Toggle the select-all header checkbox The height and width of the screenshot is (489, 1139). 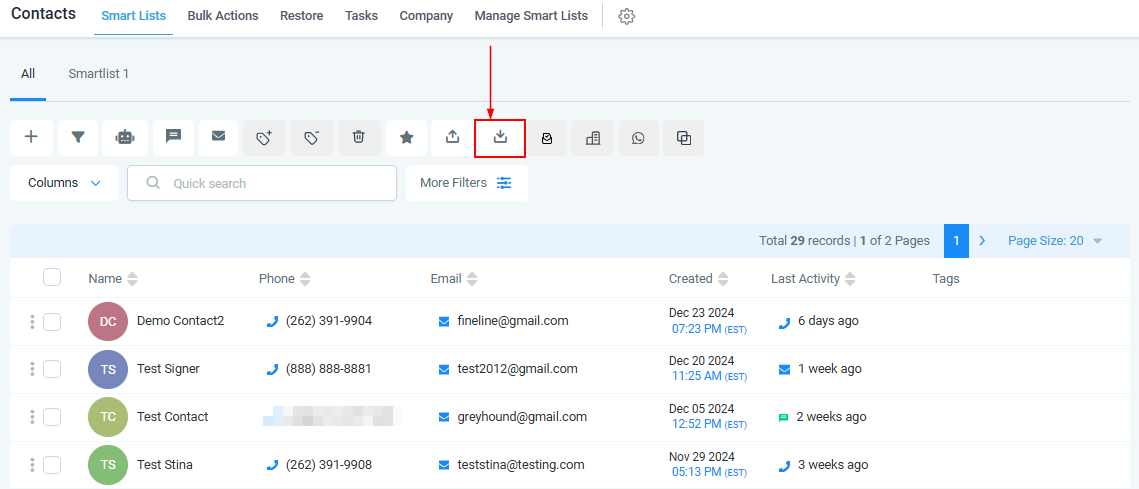click(x=52, y=278)
